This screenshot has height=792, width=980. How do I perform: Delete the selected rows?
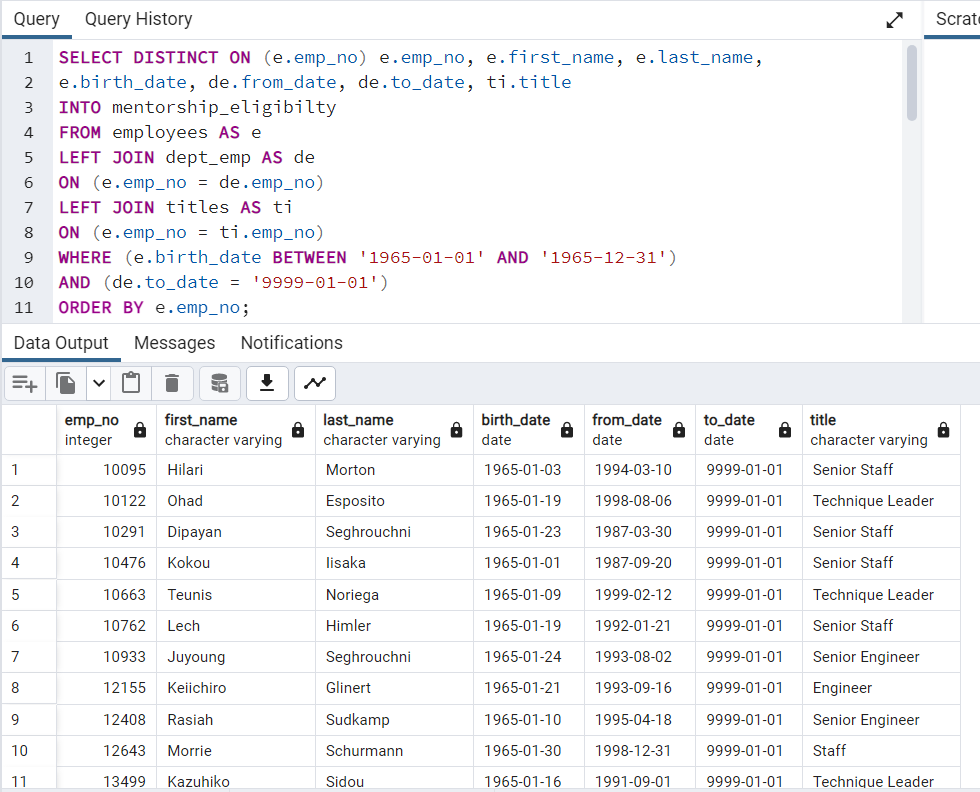[170, 383]
